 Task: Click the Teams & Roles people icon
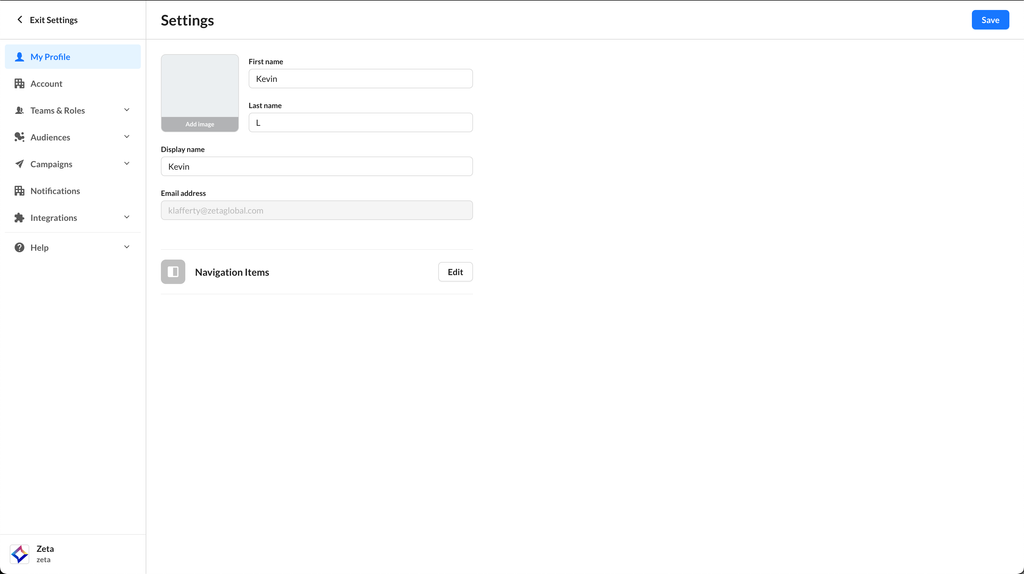19,111
